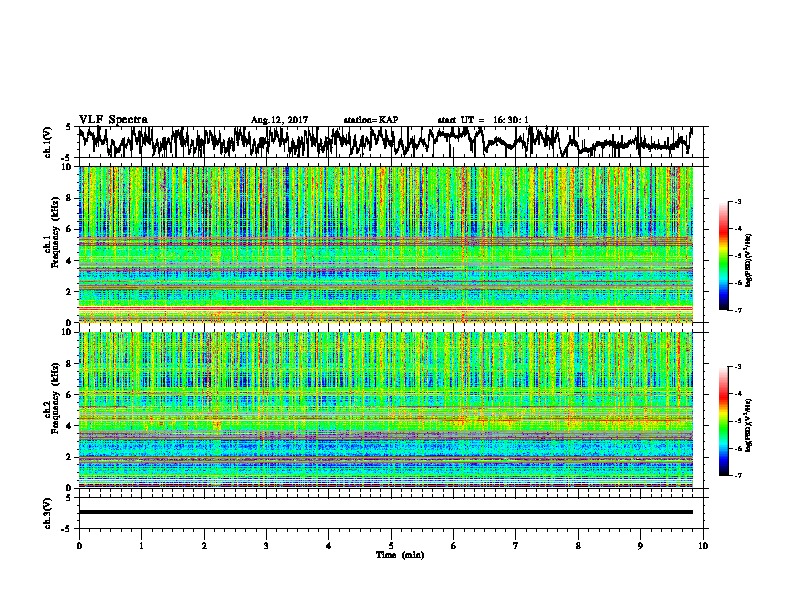
Task: Click the time axis tick label '5'
Action: point(391,546)
